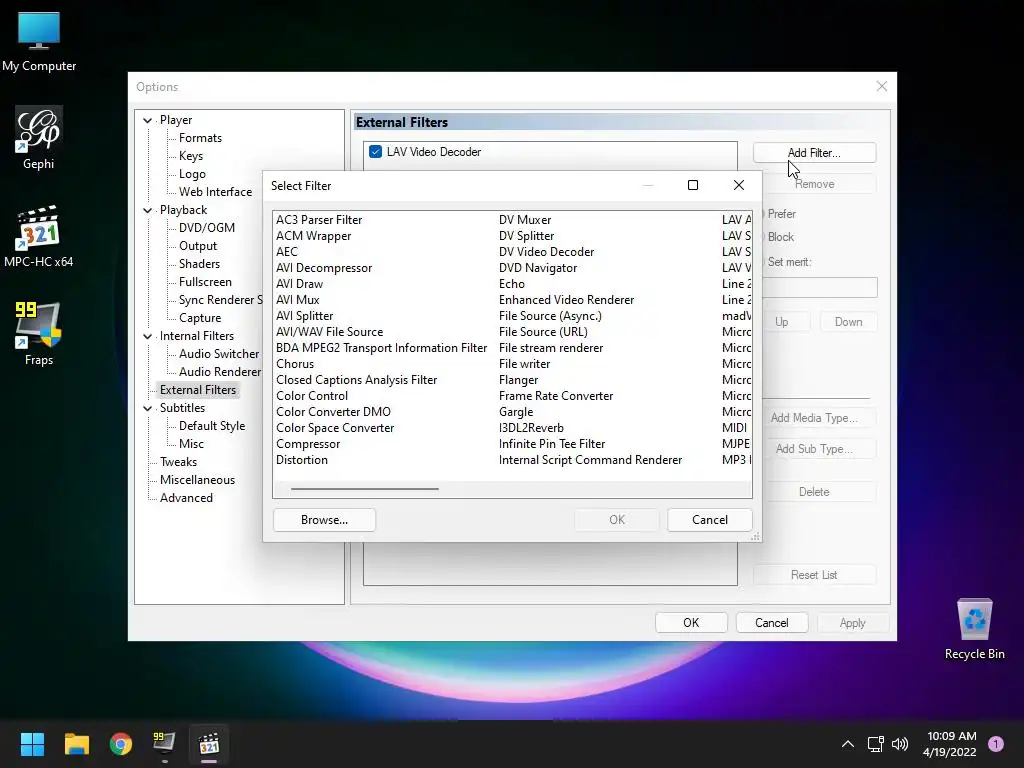Collapse the Subtitles tree node
Screen dimensions: 1024x768
pos(148,408)
